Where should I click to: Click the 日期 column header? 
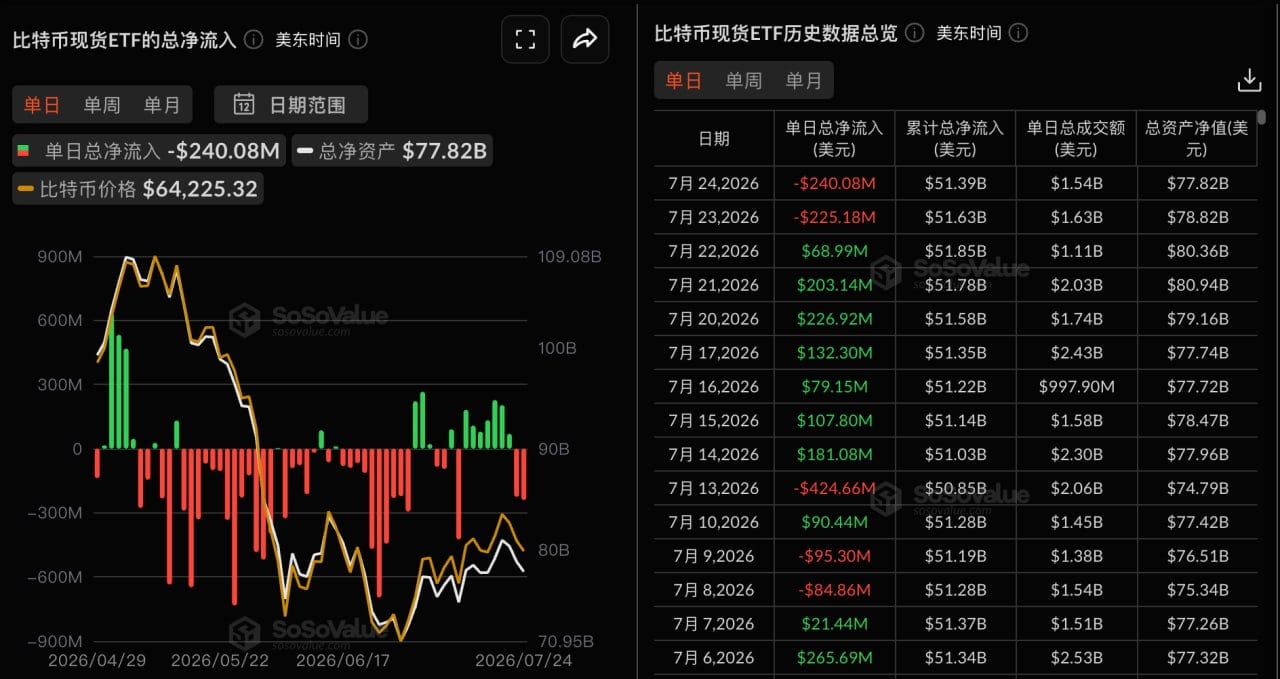coord(714,138)
